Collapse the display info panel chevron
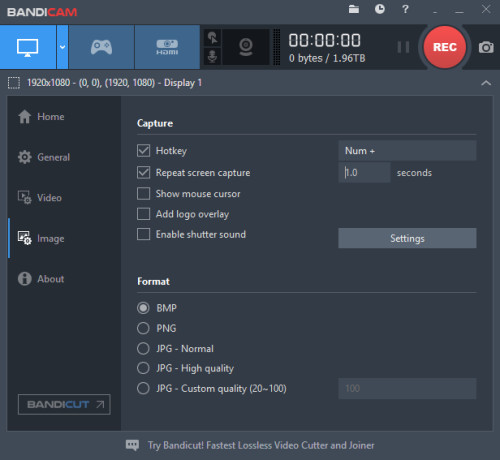Image resolution: width=500 pixels, height=460 pixels. (x=486, y=83)
